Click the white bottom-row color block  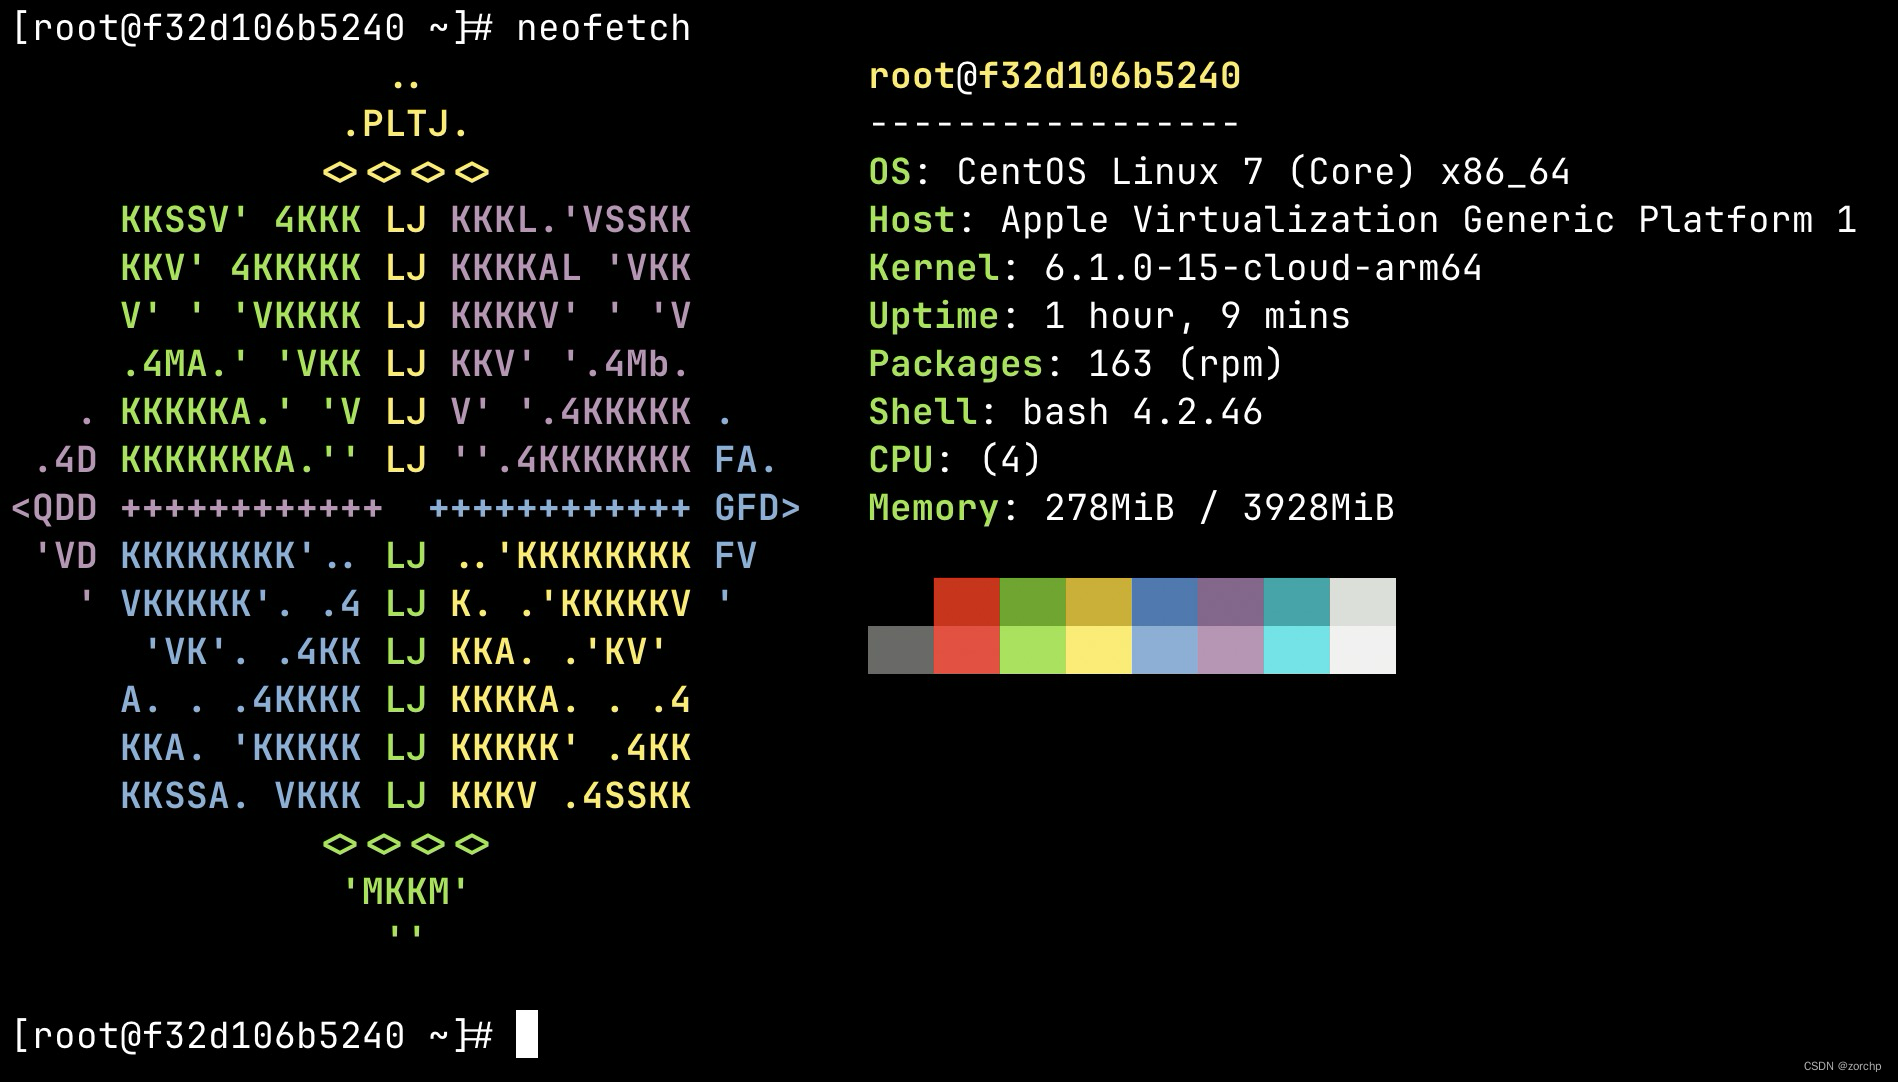click(x=1363, y=650)
